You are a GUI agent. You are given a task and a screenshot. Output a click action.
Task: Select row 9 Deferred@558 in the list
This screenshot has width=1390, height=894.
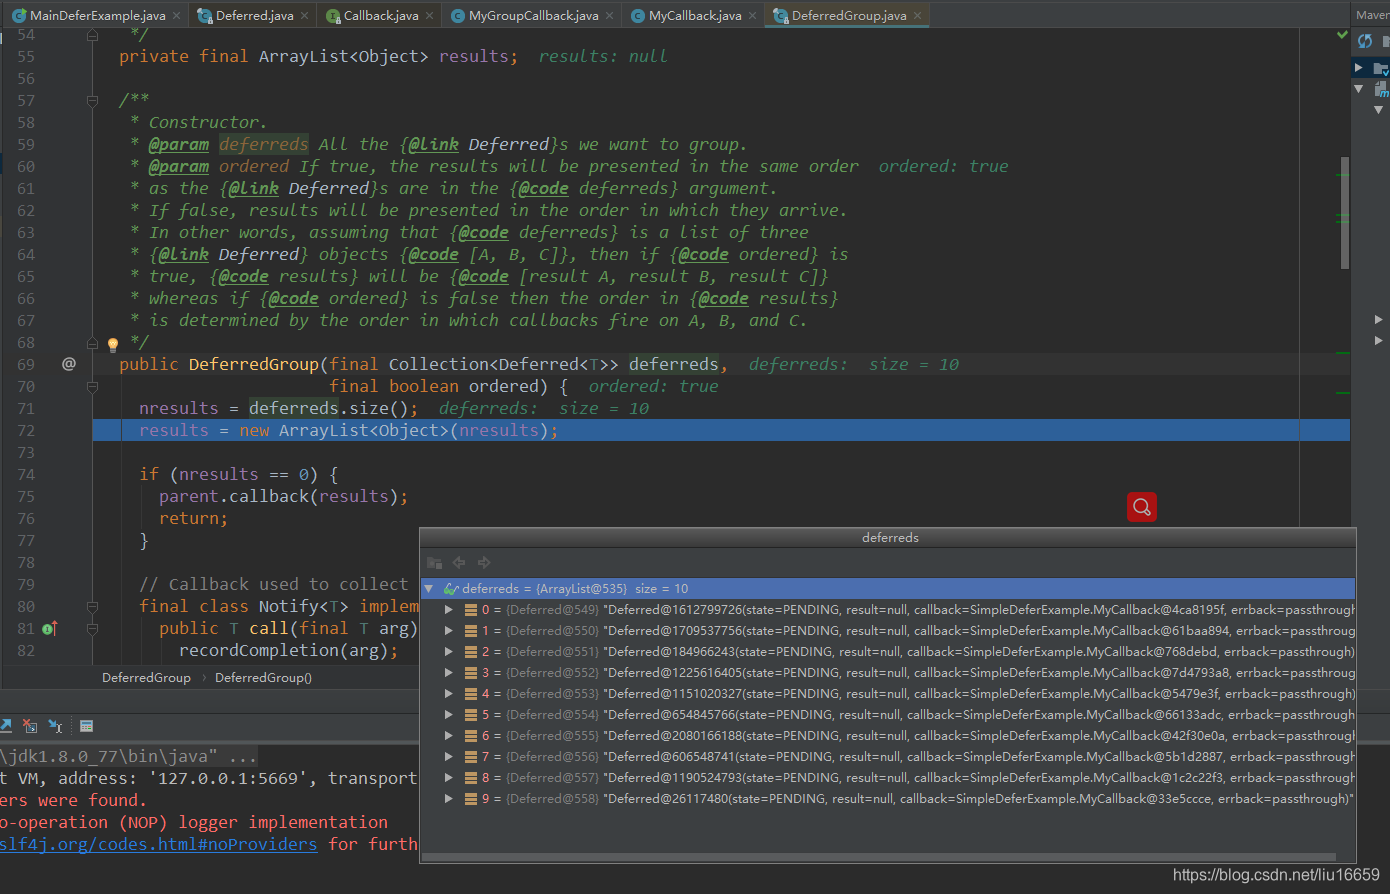coord(888,799)
